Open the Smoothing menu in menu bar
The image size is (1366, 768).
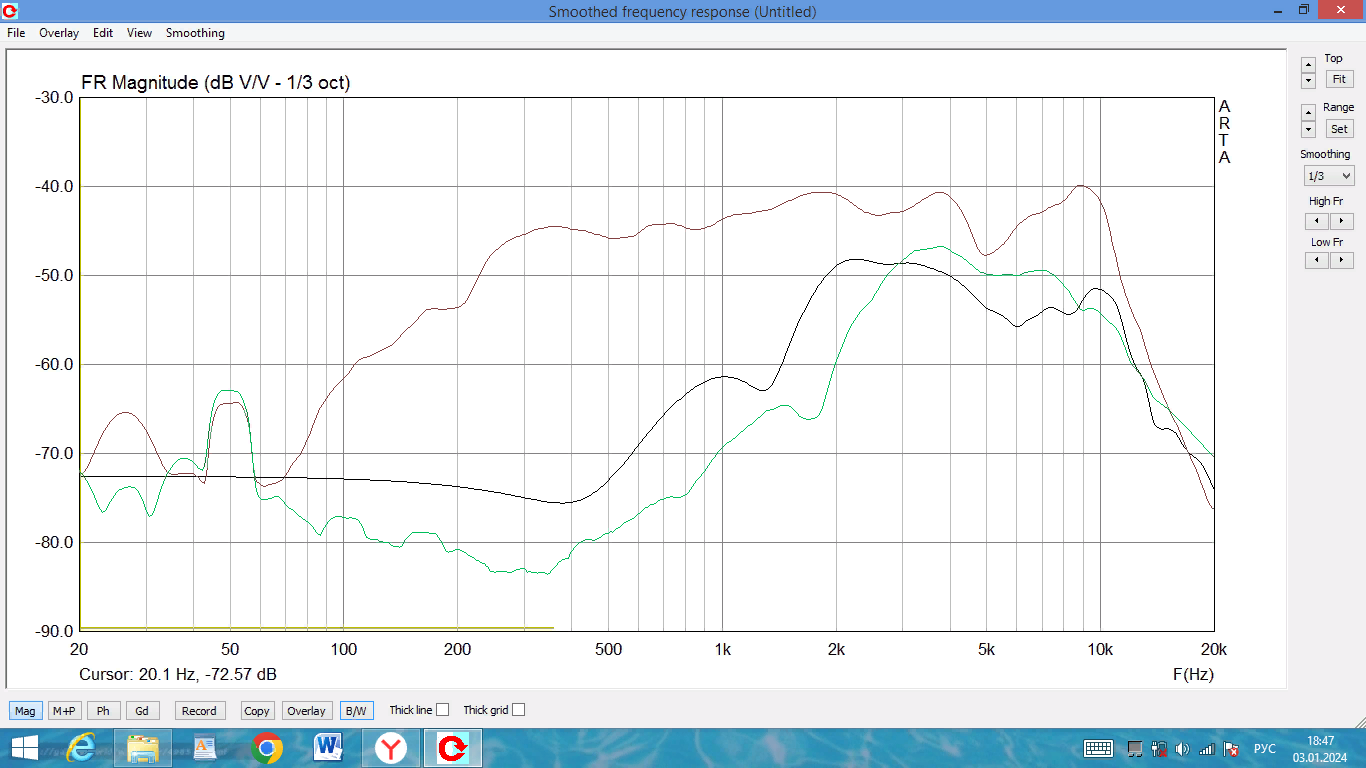point(195,33)
